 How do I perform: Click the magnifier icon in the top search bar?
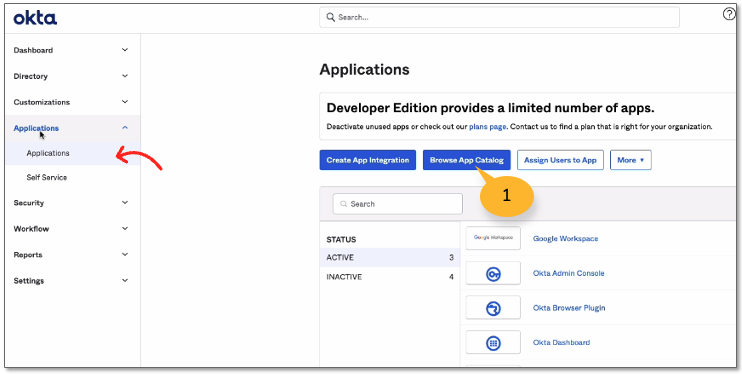tap(331, 18)
